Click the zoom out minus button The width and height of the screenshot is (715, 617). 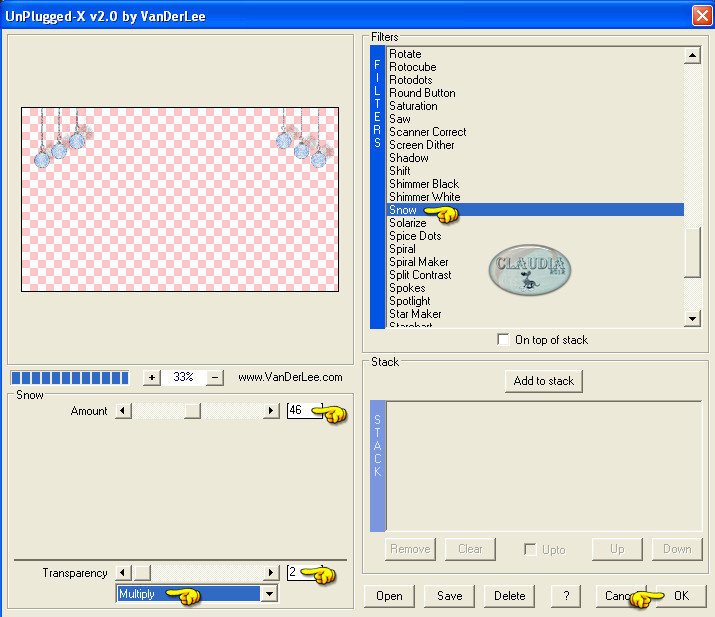(215, 378)
